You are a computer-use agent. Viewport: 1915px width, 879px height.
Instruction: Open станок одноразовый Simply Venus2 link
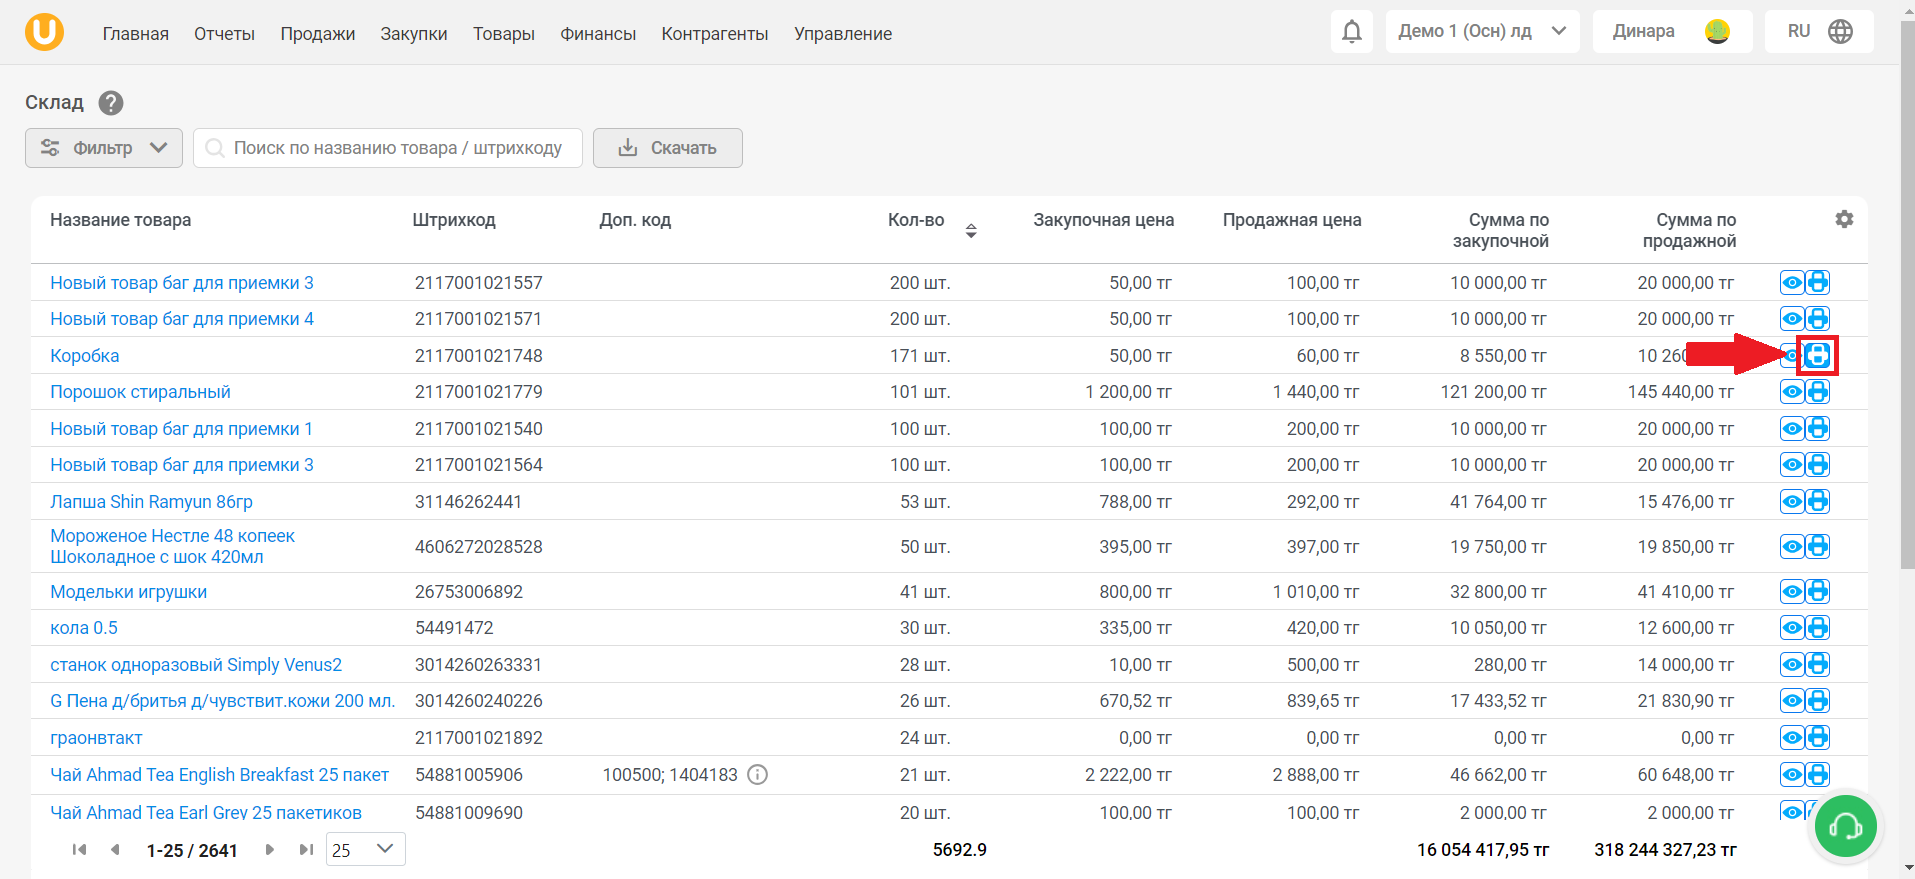point(196,665)
